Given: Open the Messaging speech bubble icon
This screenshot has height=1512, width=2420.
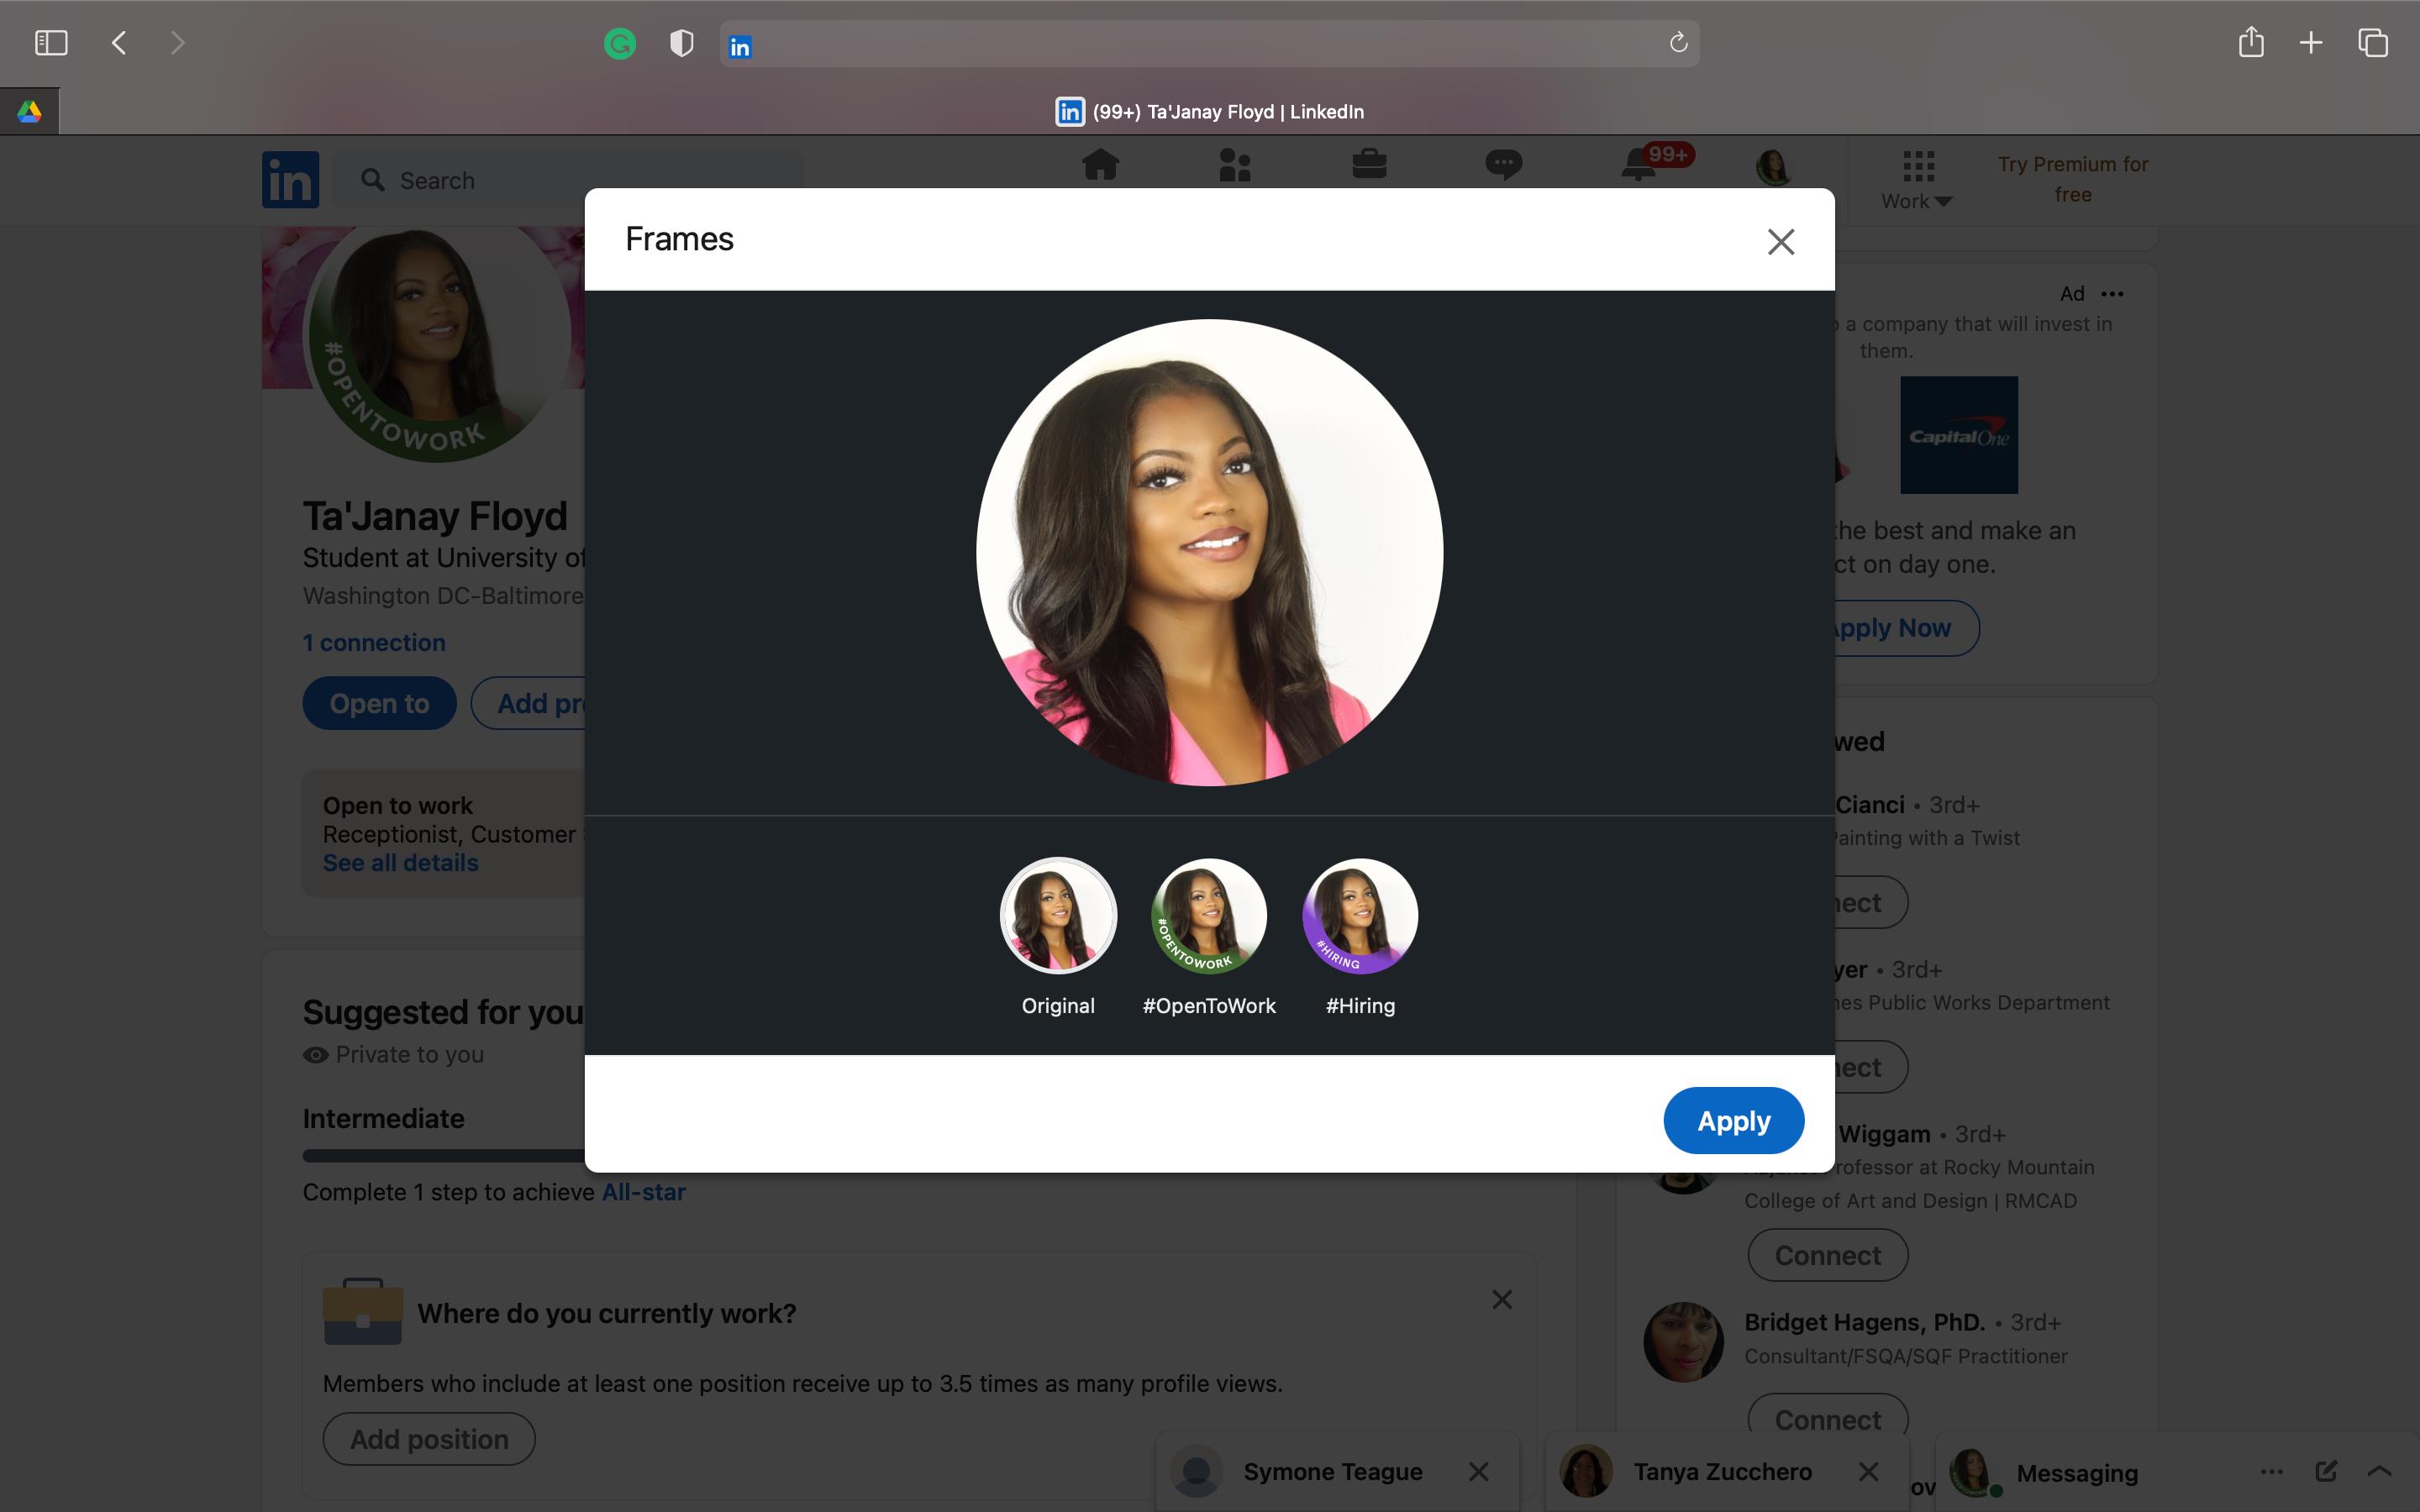Looking at the screenshot, I should pos(1503,164).
